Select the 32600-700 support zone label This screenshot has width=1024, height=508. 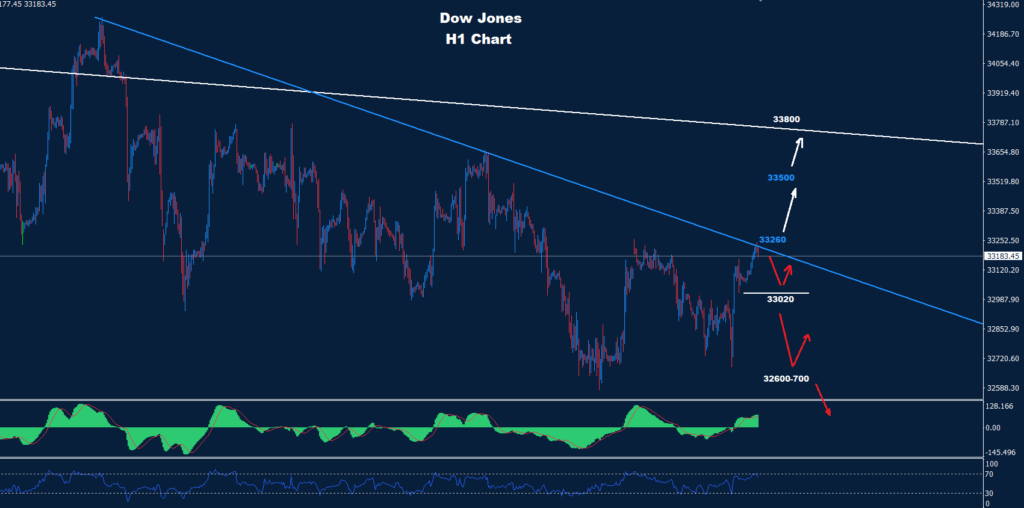(786, 378)
